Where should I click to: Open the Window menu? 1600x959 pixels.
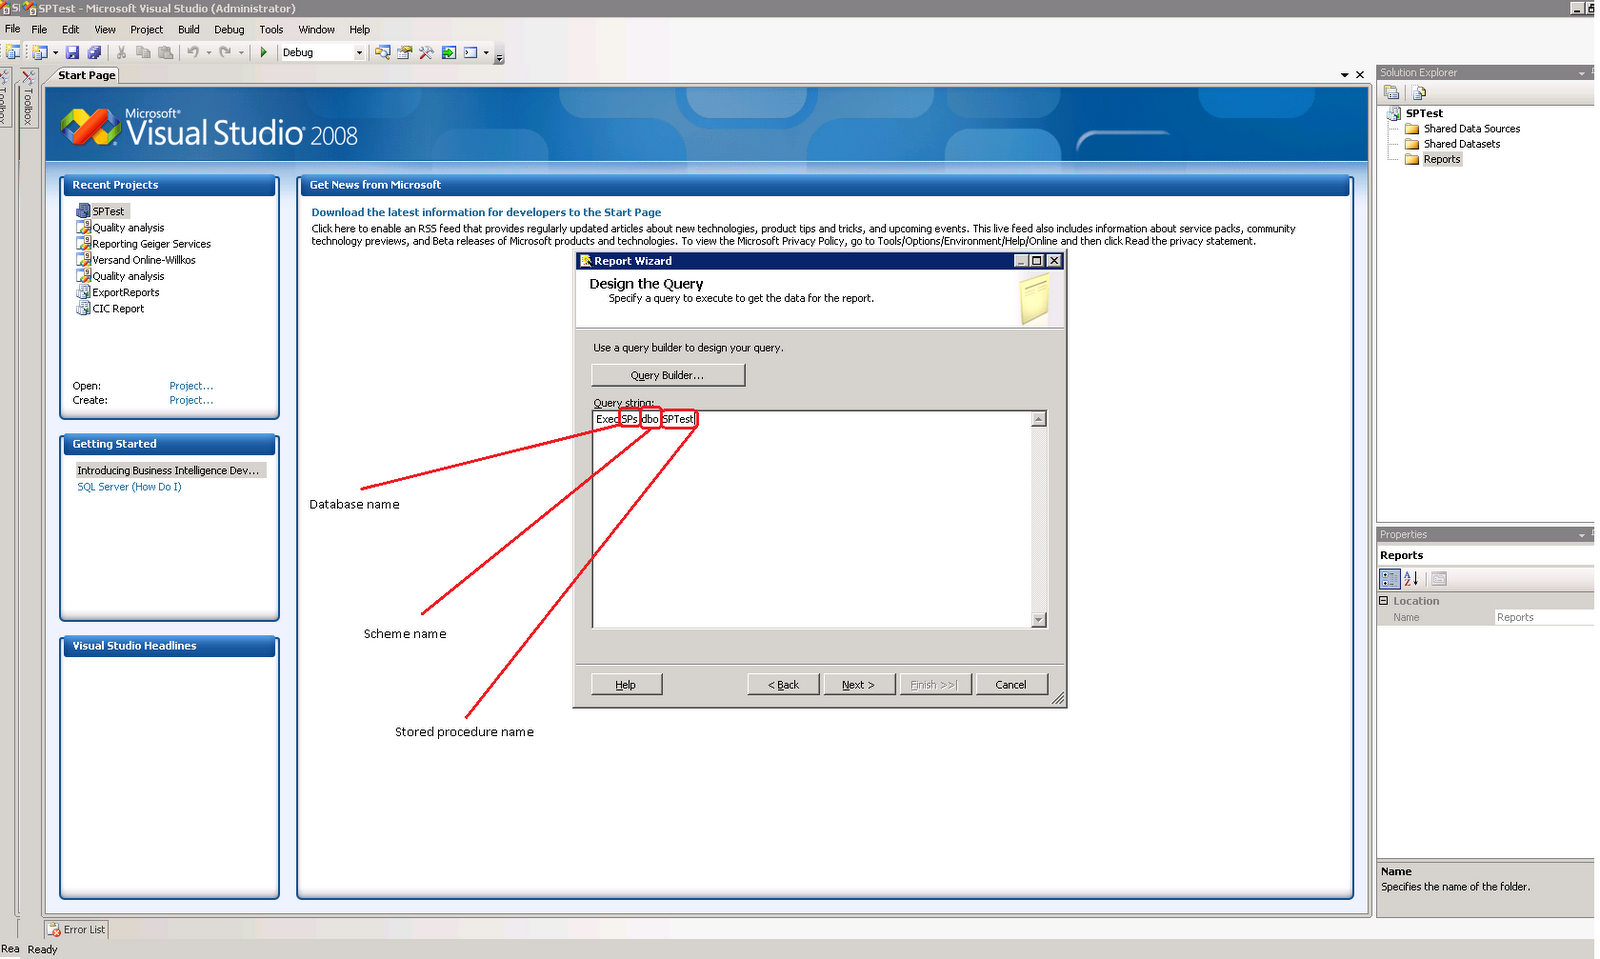pos(317,30)
